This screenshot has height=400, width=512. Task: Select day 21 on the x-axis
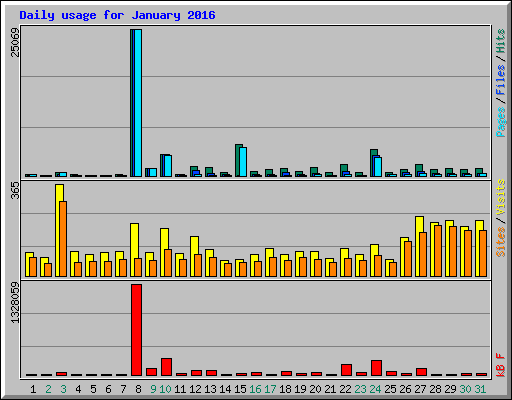[330, 389]
